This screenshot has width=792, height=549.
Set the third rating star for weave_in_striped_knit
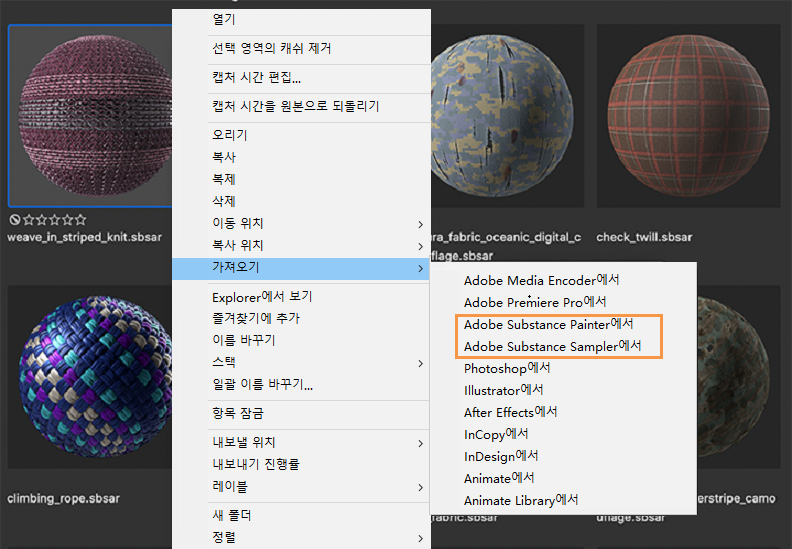click(55, 220)
